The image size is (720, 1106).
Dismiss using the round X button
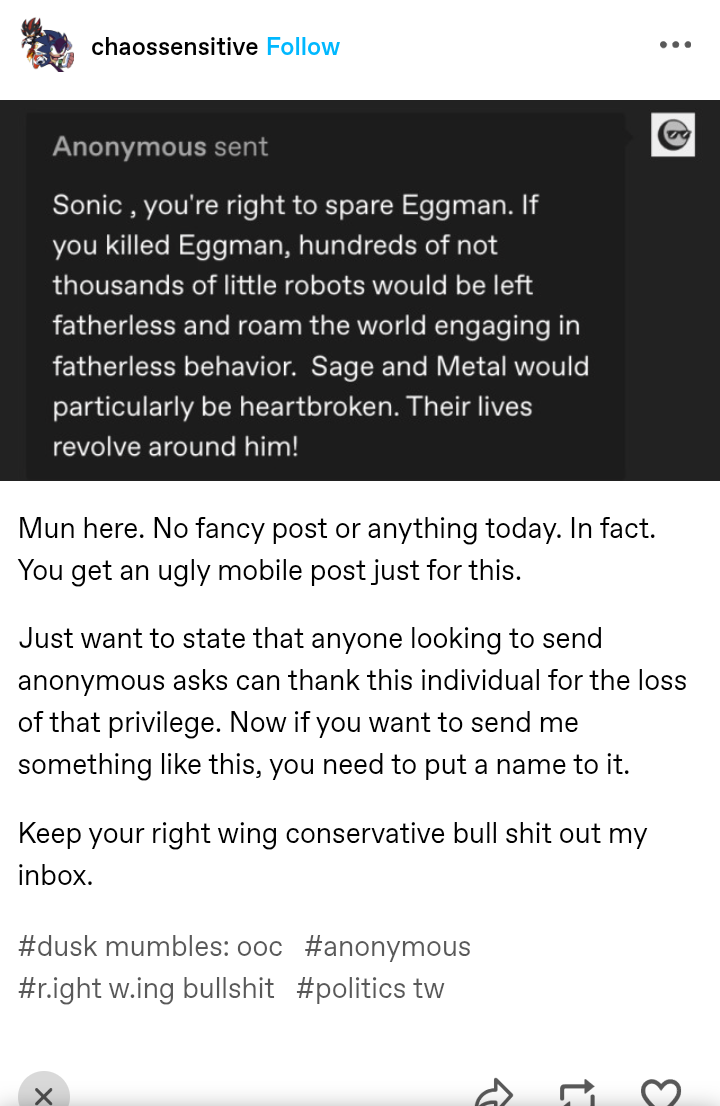pos(44,1090)
